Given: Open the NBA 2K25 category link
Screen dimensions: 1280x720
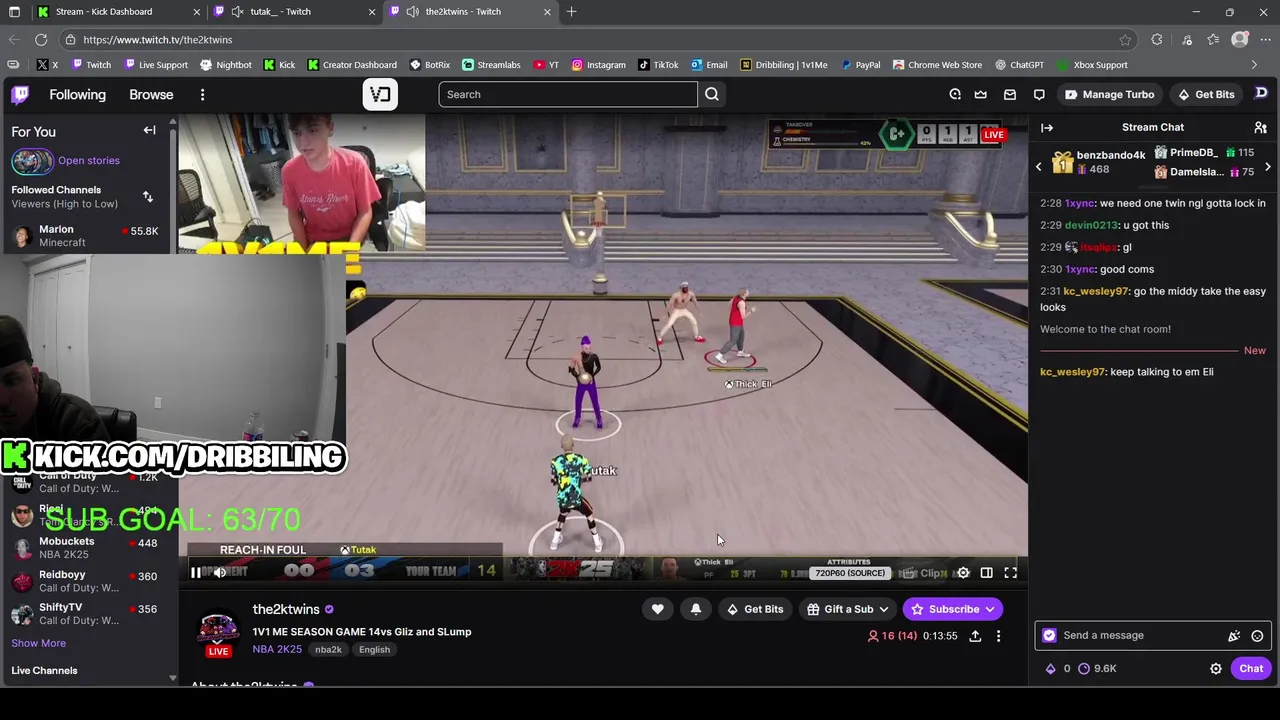Looking at the screenshot, I should click(277, 649).
